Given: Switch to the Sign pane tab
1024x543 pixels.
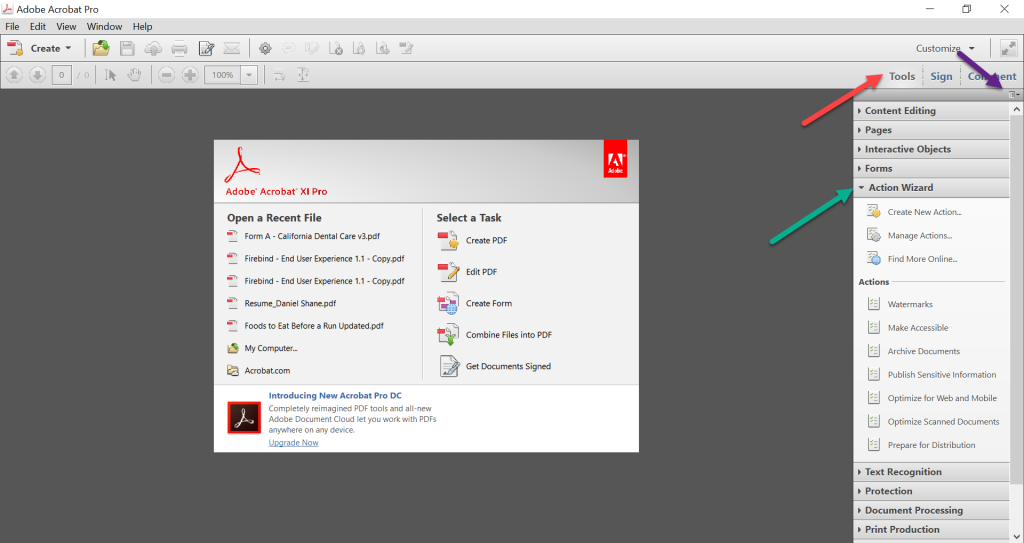Looking at the screenshot, I should [941, 76].
